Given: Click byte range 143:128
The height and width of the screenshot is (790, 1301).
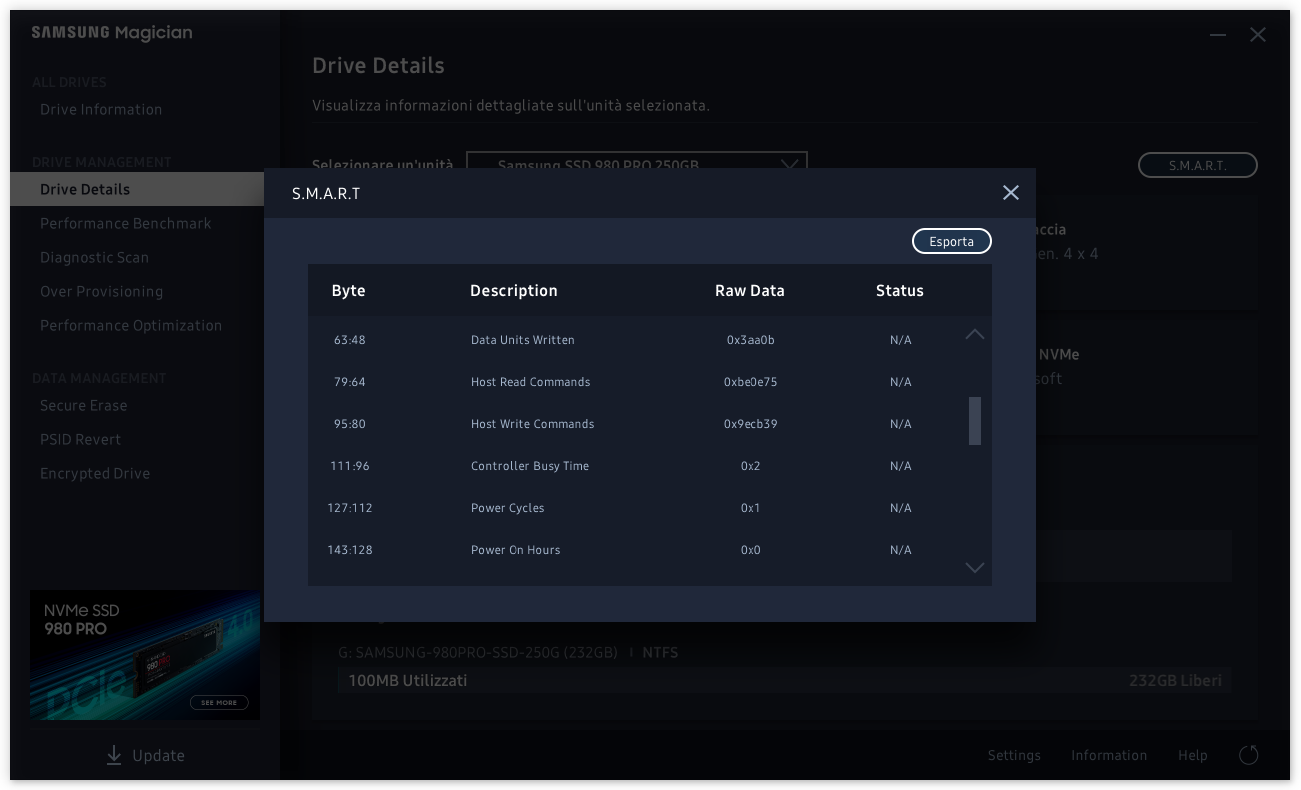Looking at the screenshot, I should [x=350, y=550].
